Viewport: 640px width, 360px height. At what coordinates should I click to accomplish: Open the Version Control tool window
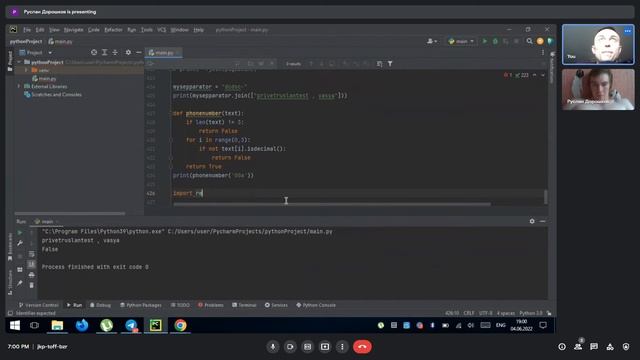pyautogui.click(x=39, y=305)
